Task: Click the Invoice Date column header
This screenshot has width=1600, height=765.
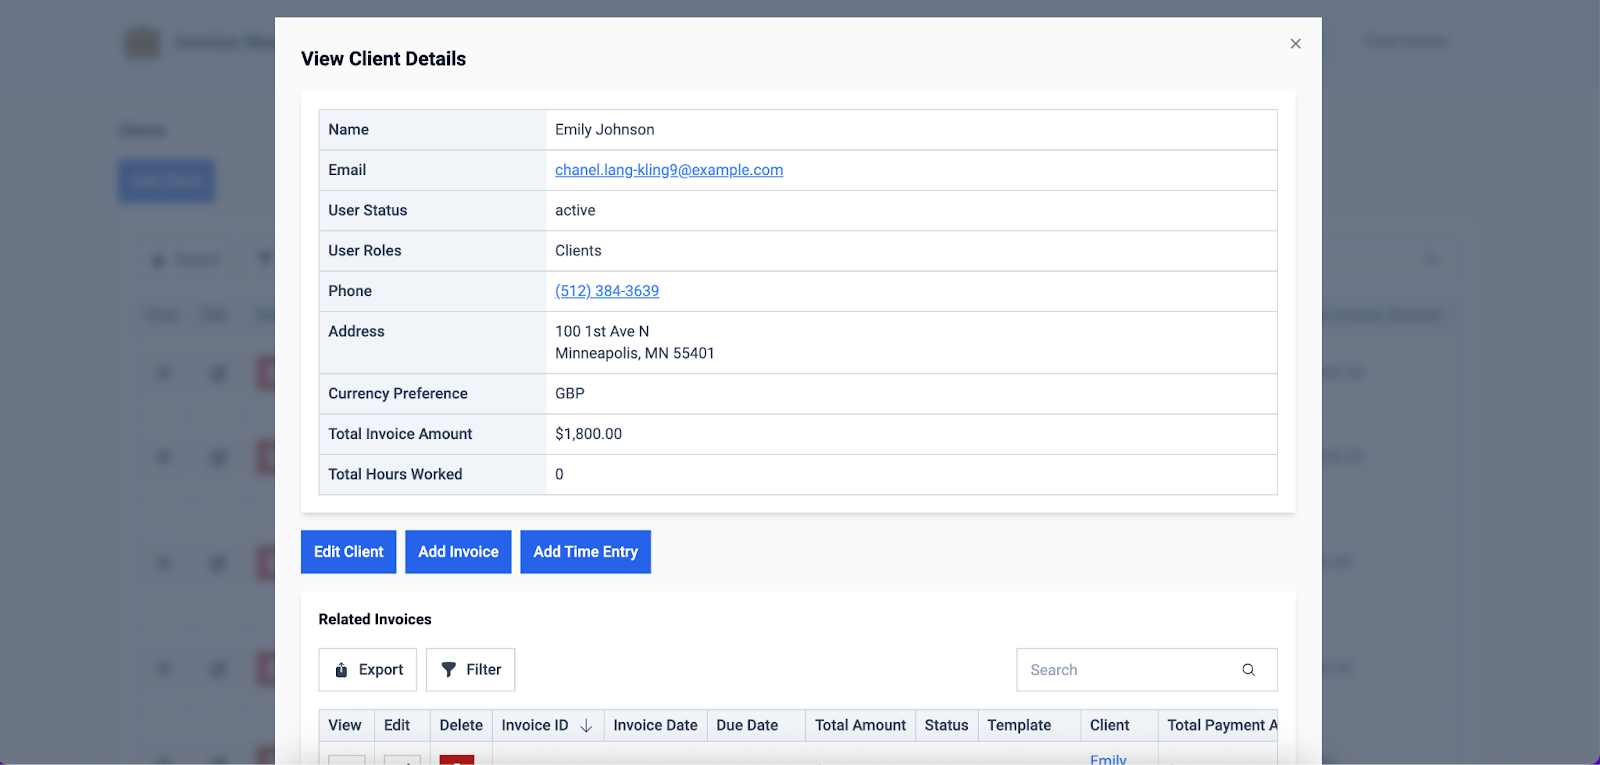Action: 655,725
